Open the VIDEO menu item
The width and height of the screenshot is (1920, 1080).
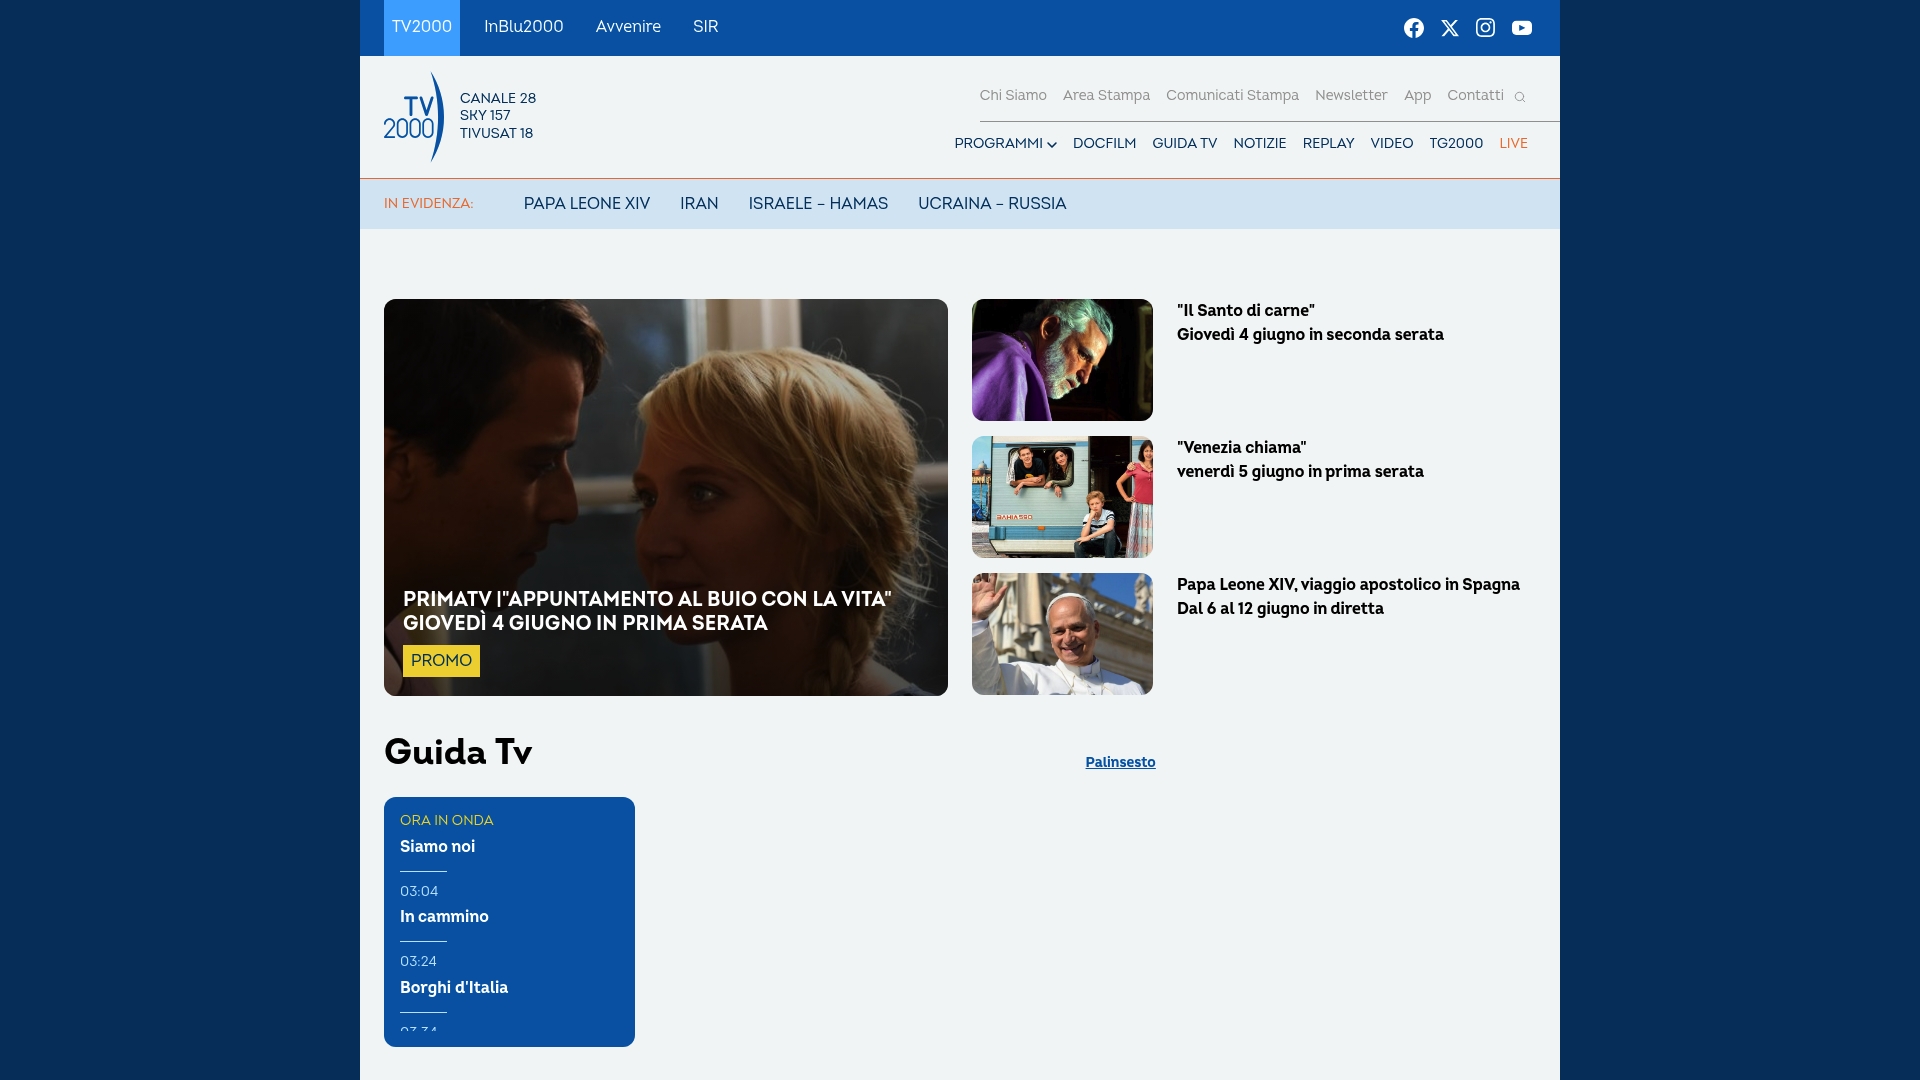pyautogui.click(x=1391, y=144)
